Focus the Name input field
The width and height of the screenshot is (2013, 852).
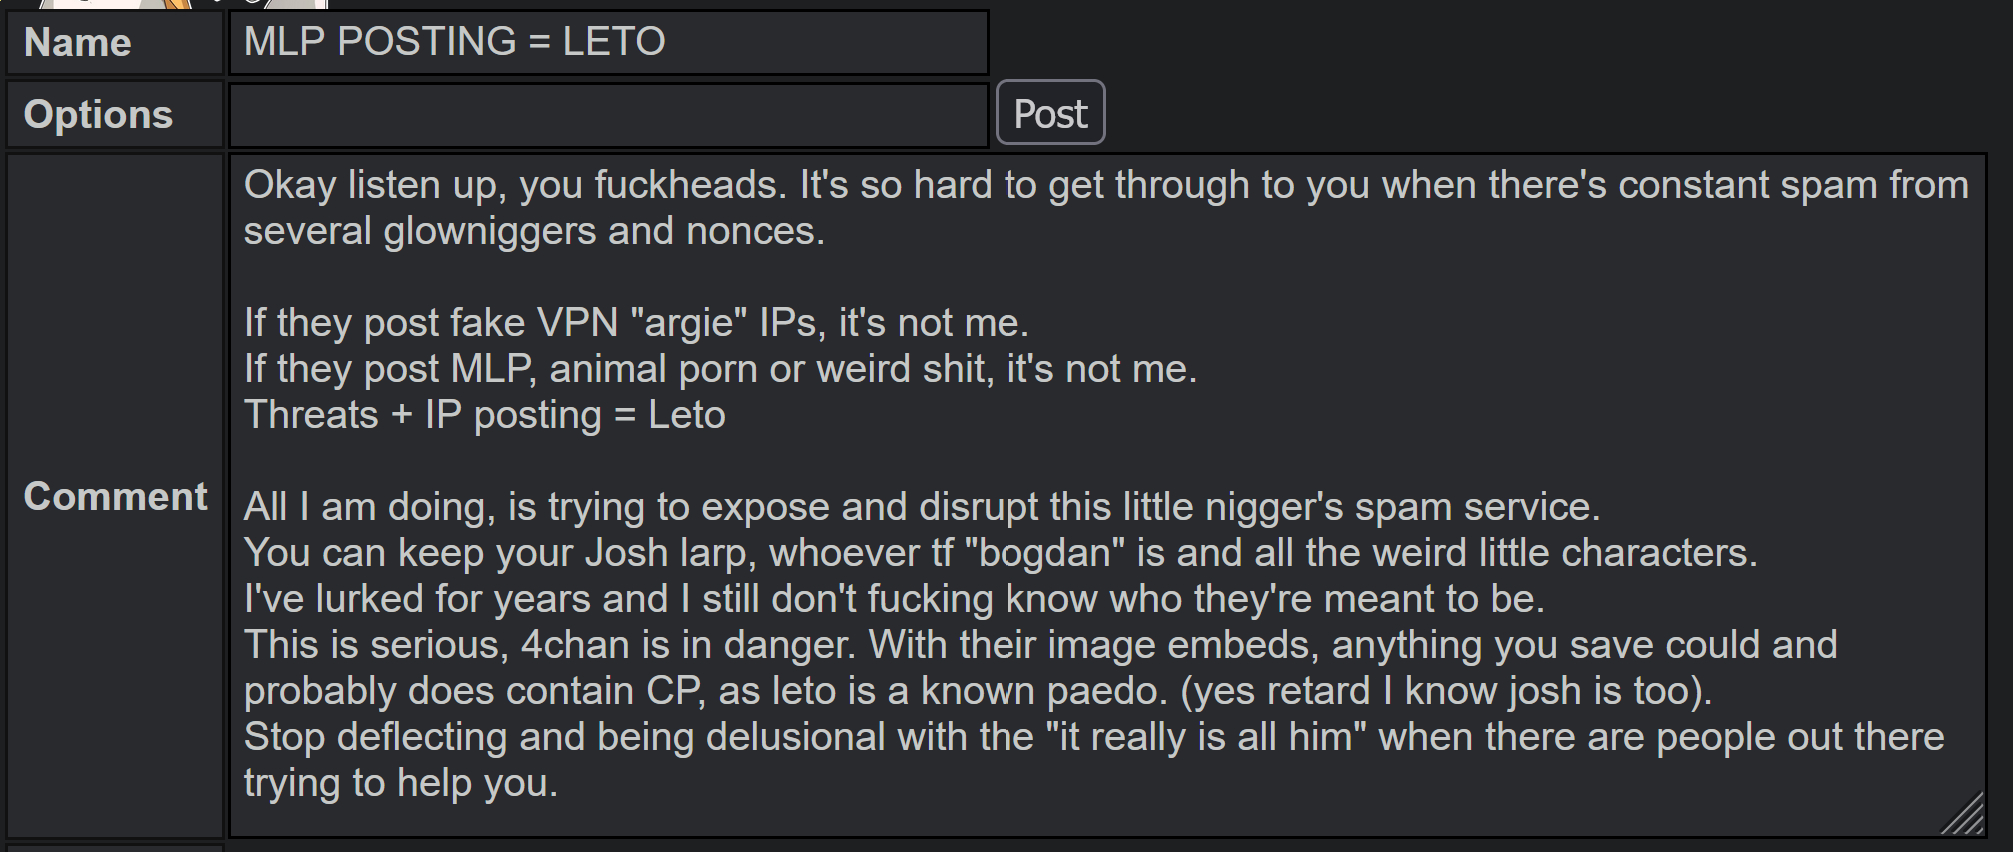608,42
